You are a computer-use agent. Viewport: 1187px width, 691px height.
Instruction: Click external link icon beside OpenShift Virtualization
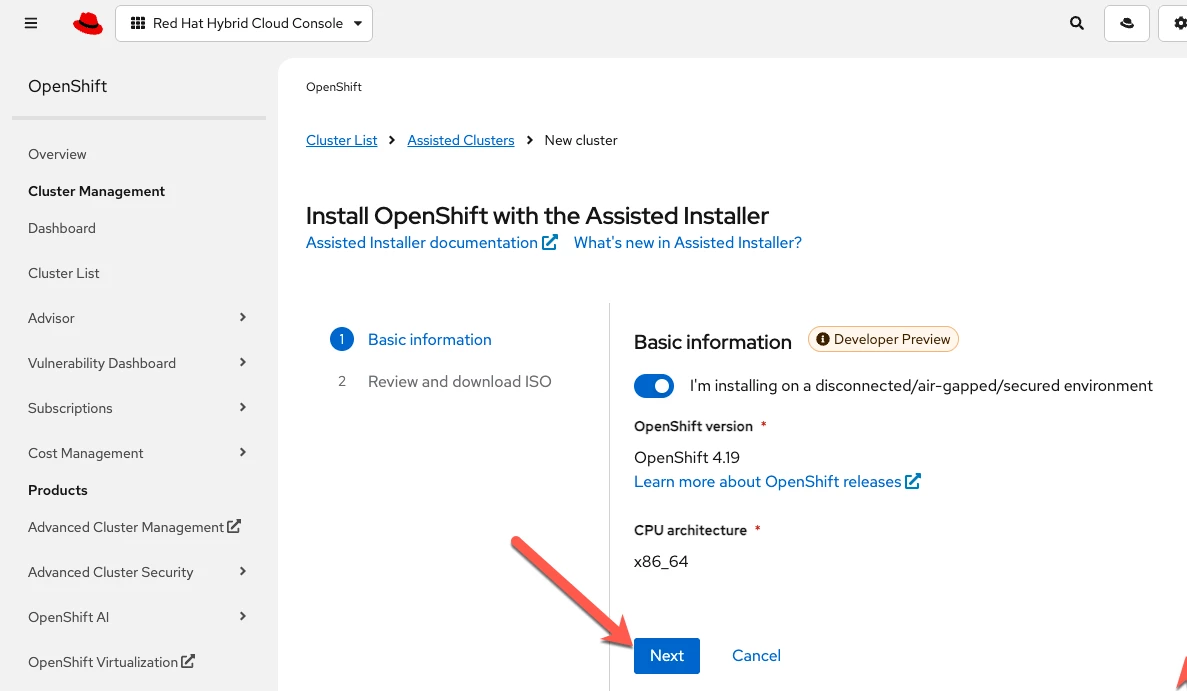tap(188, 661)
